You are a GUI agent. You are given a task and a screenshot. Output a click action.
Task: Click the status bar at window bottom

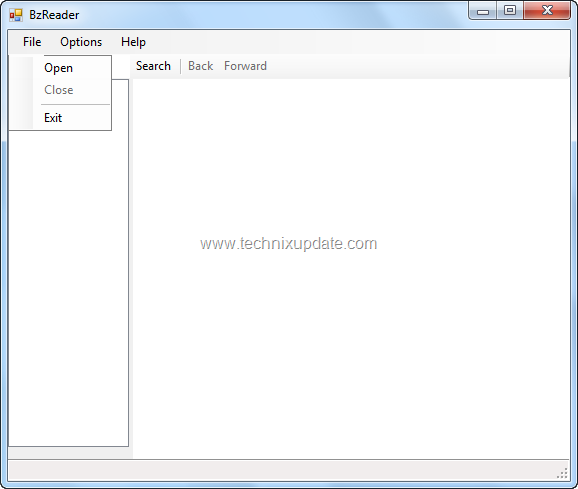tap(288, 470)
